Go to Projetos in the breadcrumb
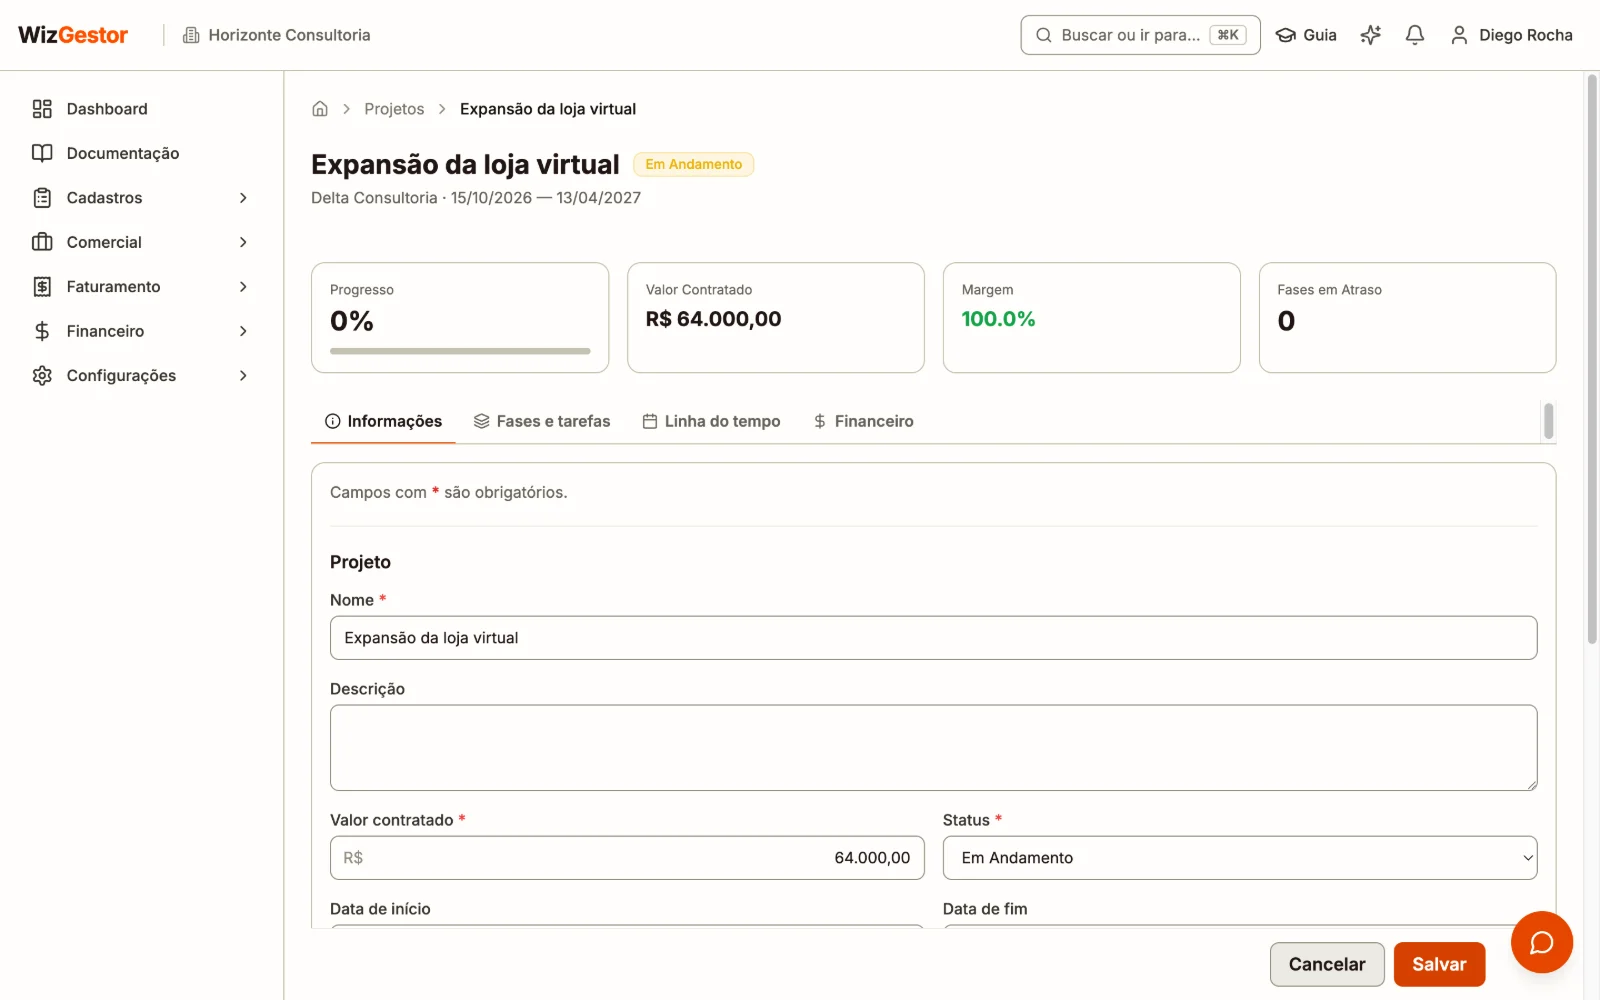This screenshot has width=1600, height=1000. pos(394,109)
